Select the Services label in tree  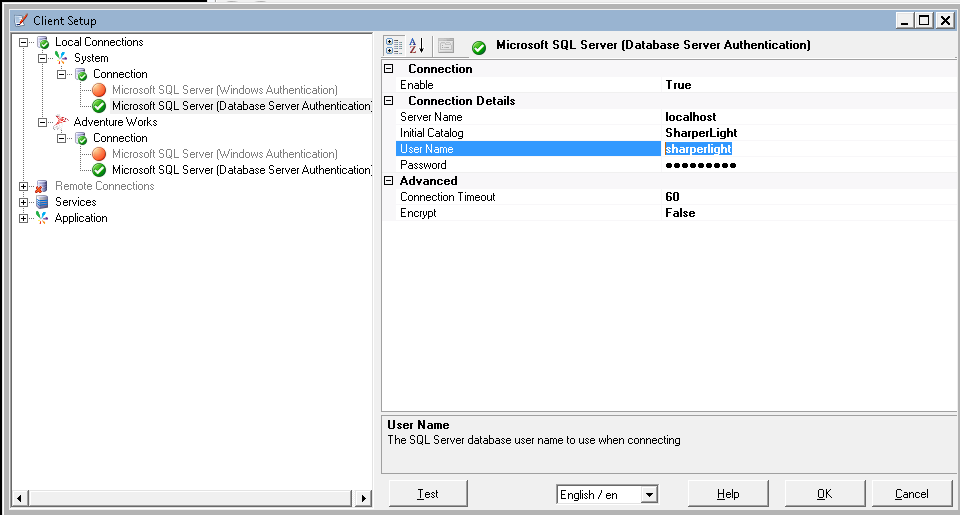[x=75, y=202]
